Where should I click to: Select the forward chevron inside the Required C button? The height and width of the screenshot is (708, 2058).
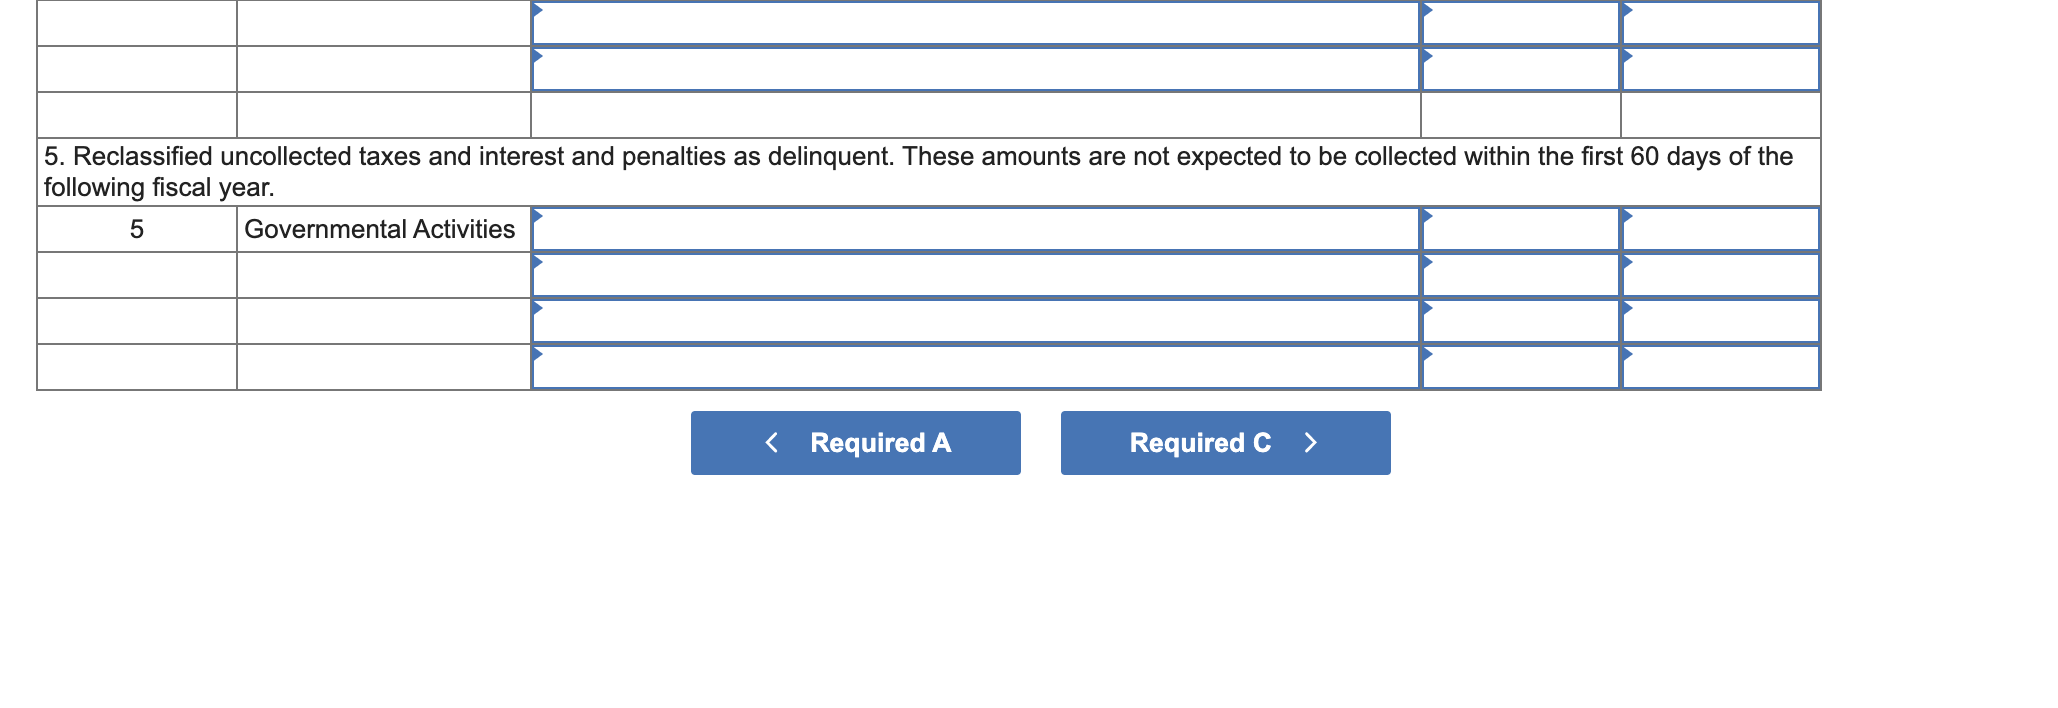tap(1312, 442)
